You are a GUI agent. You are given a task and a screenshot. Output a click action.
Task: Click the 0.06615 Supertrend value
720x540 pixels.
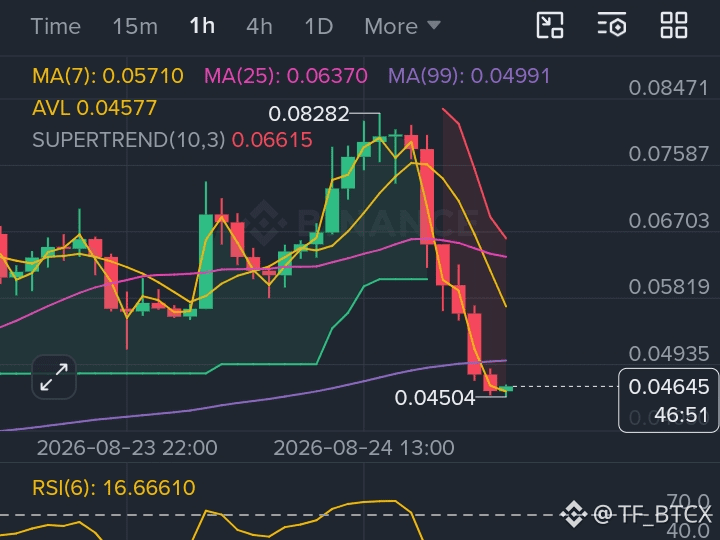point(272,140)
